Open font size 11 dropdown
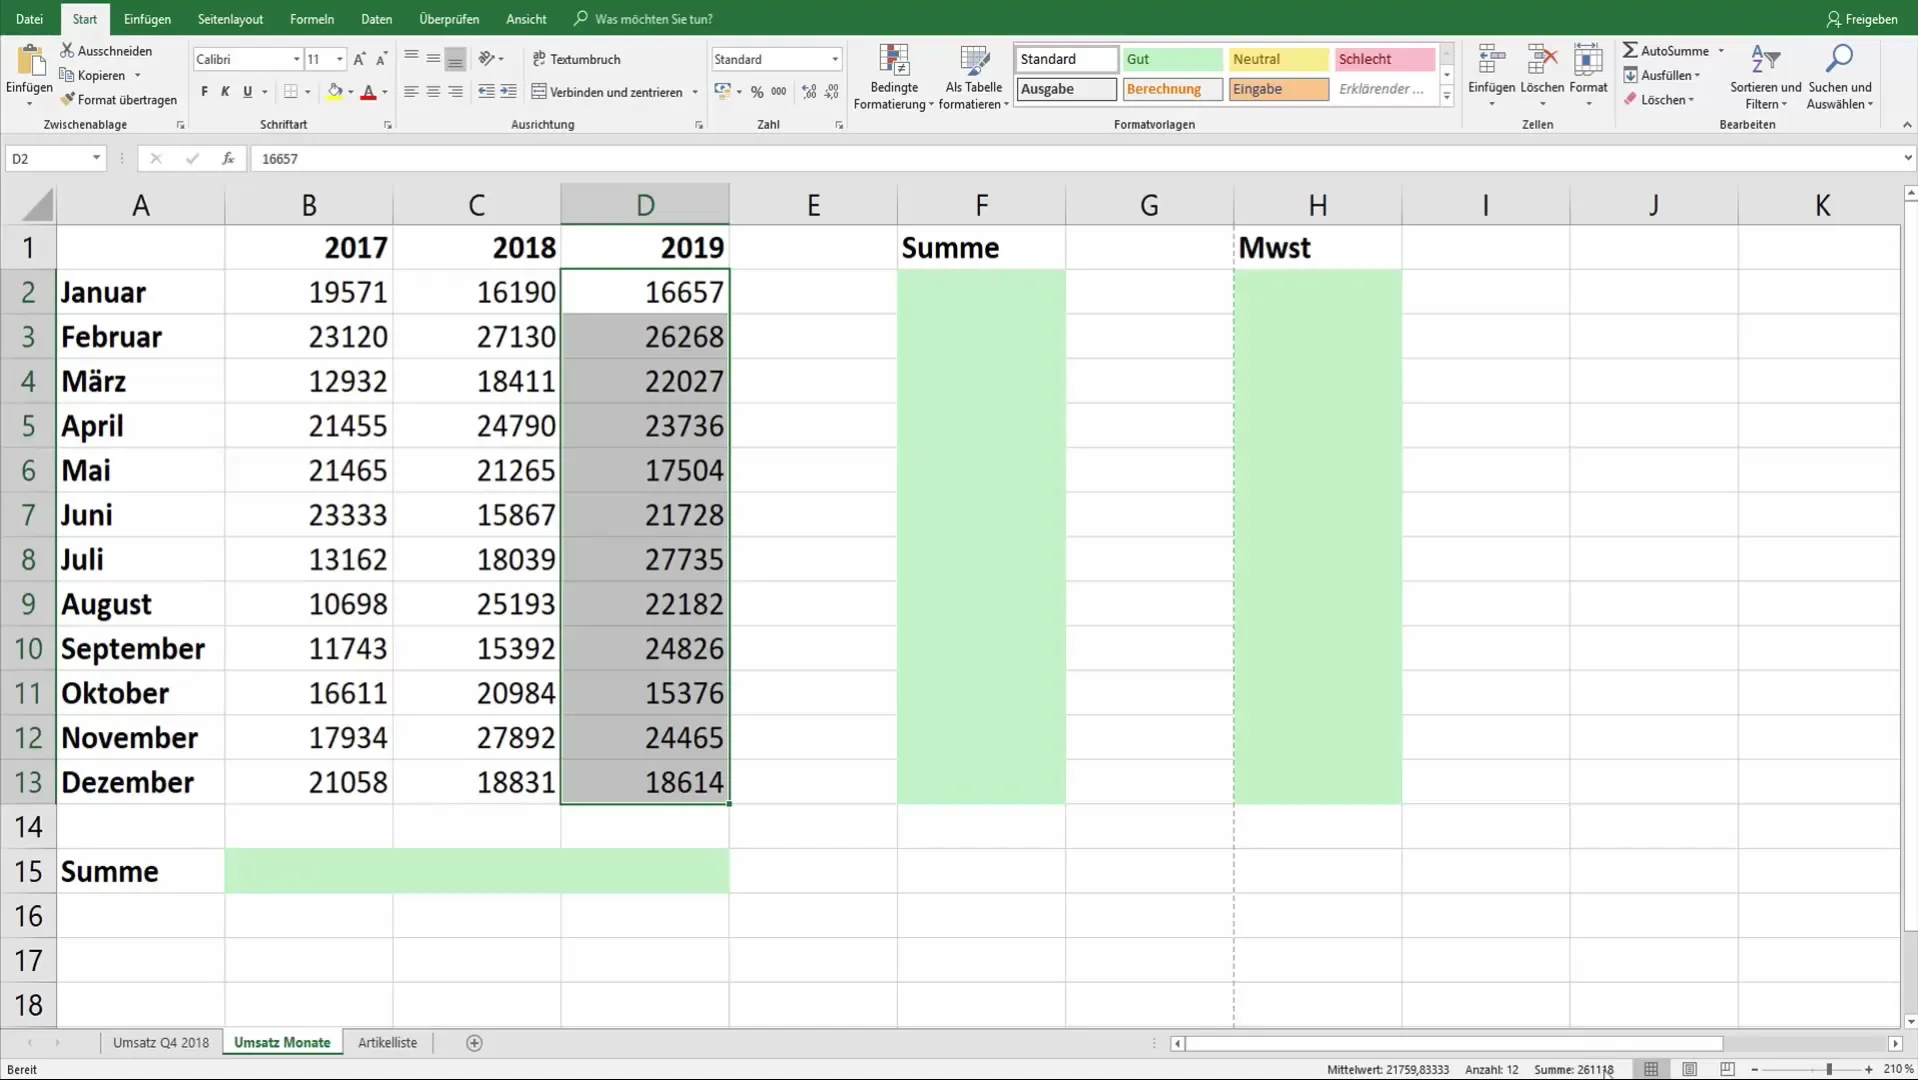Viewport: 1918px width, 1080px height. [340, 59]
